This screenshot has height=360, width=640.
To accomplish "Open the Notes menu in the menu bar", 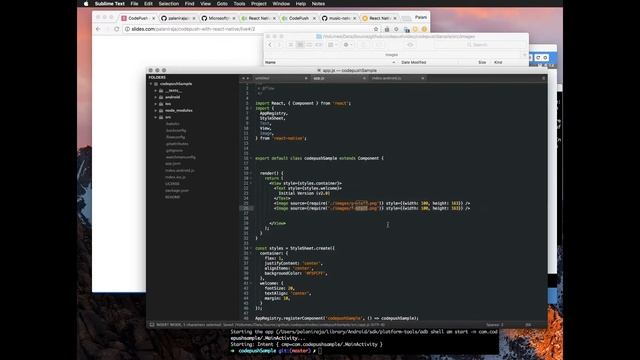I will click(318, 4).
